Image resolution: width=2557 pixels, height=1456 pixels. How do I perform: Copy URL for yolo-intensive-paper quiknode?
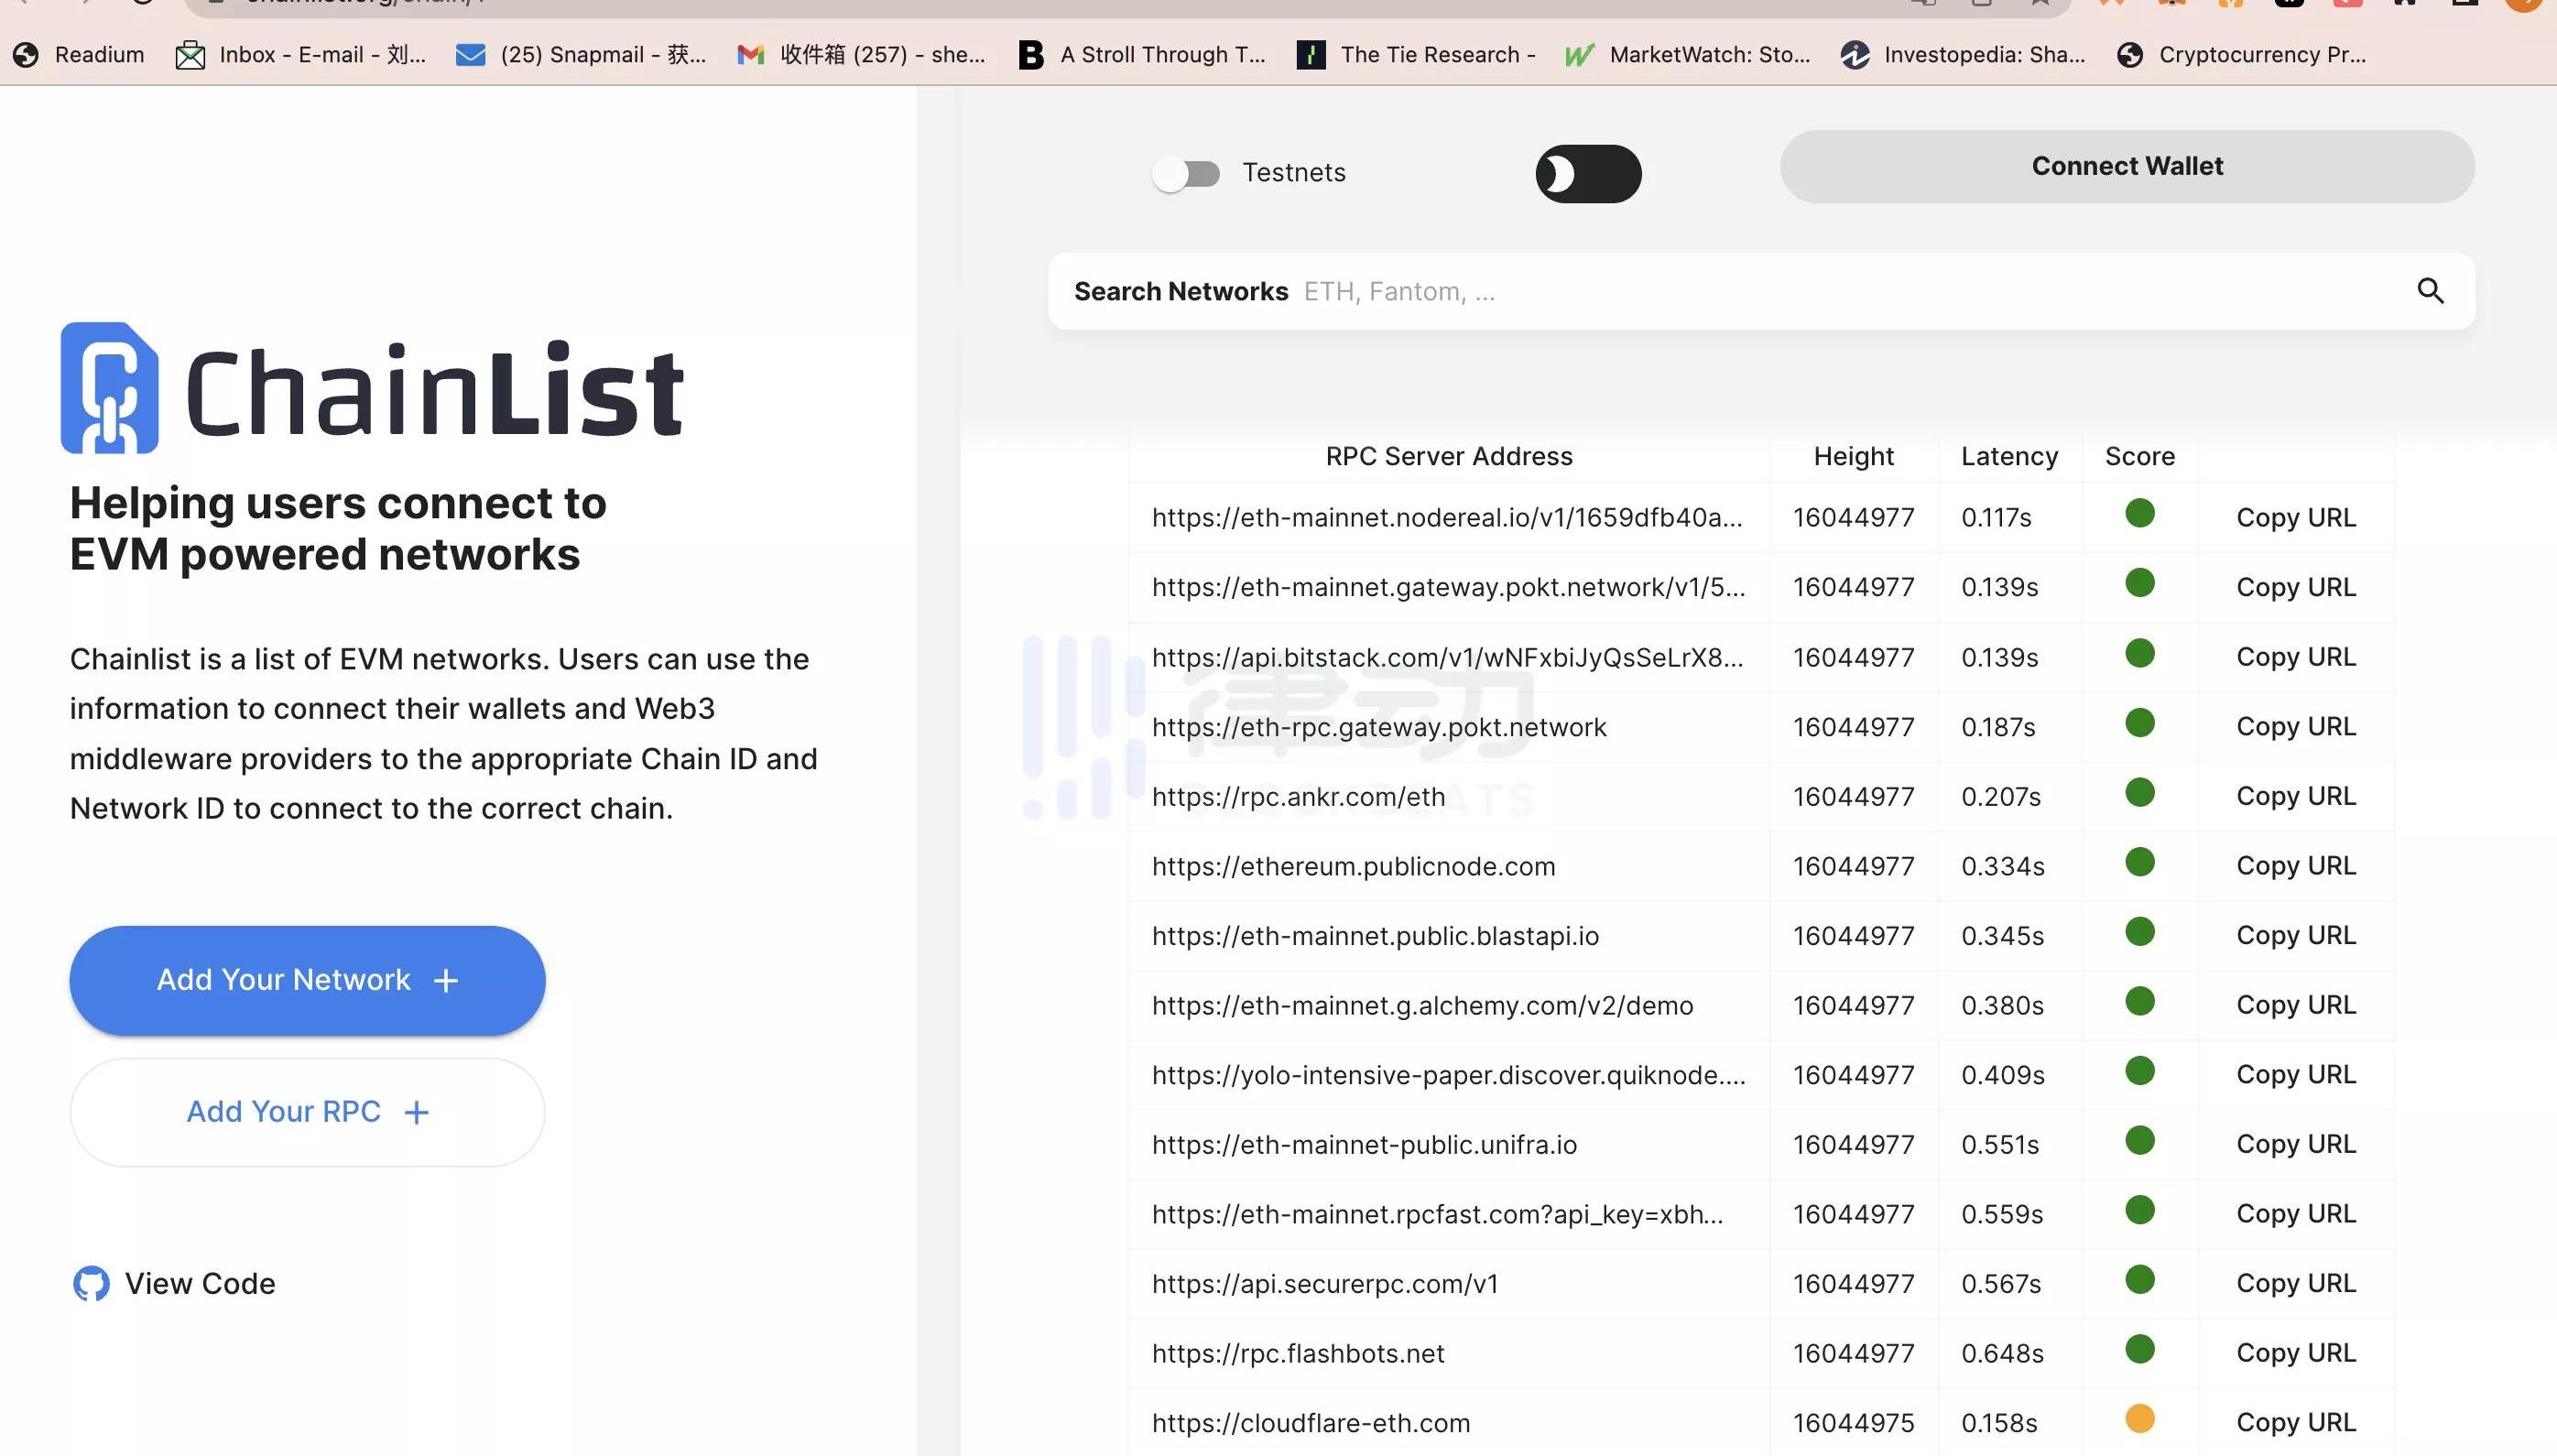(x=2296, y=1074)
